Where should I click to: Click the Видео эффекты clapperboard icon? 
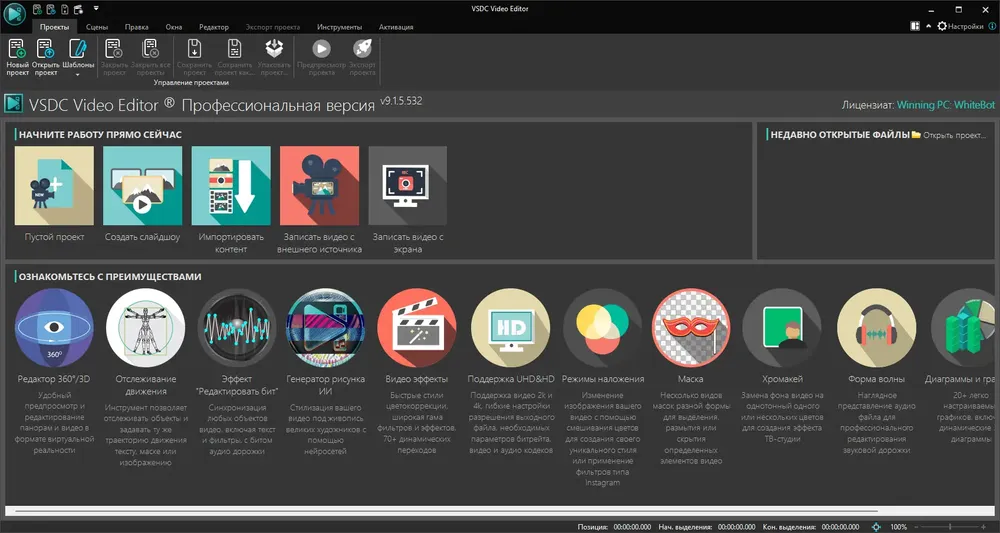point(416,328)
